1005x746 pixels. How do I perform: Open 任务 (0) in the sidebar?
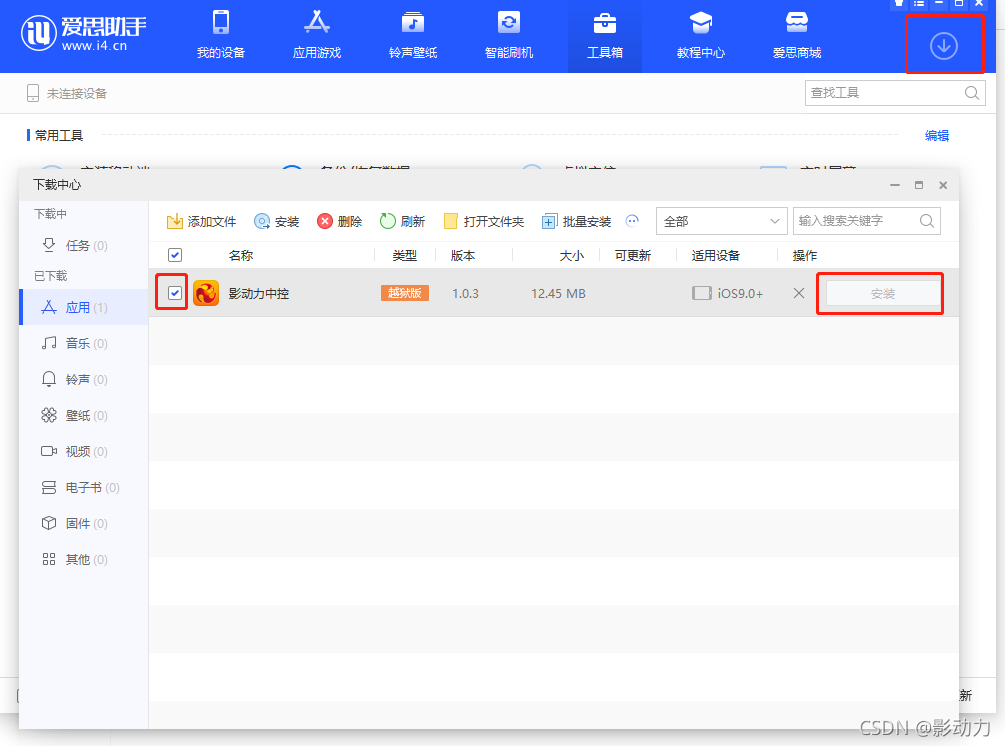point(84,245)
